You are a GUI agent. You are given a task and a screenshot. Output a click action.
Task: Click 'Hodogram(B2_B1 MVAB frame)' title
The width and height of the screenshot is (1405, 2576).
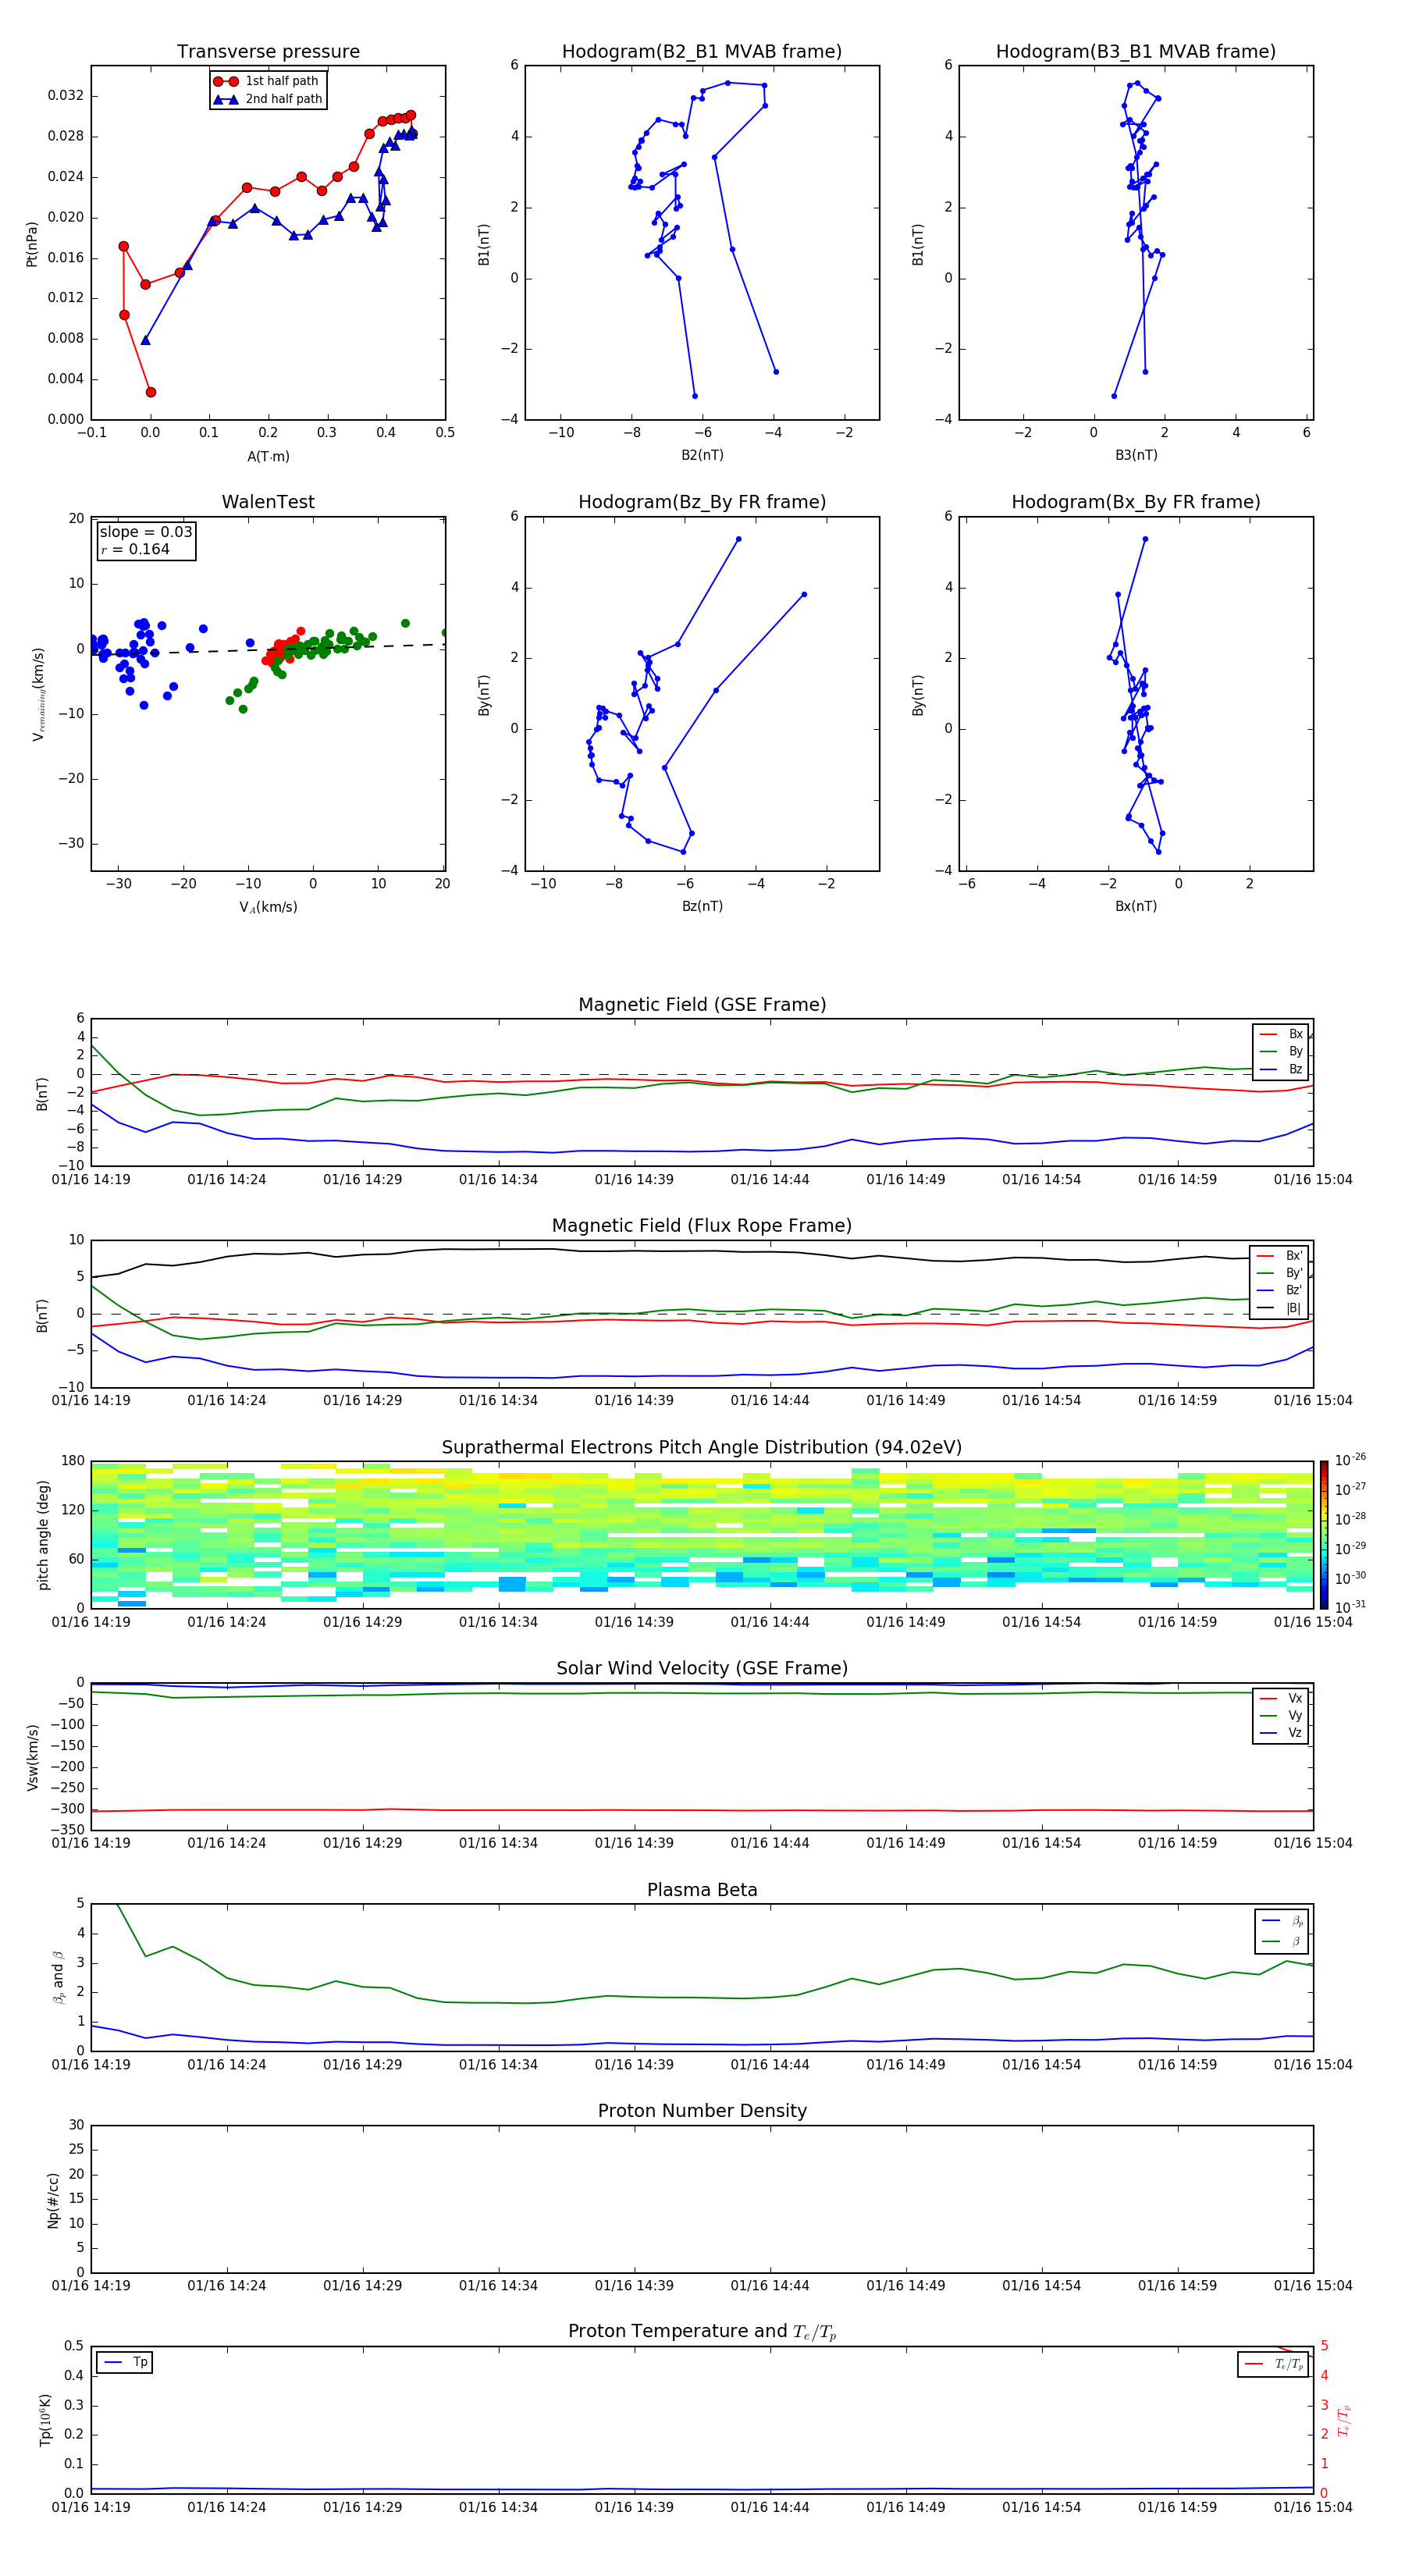[702, 52]
